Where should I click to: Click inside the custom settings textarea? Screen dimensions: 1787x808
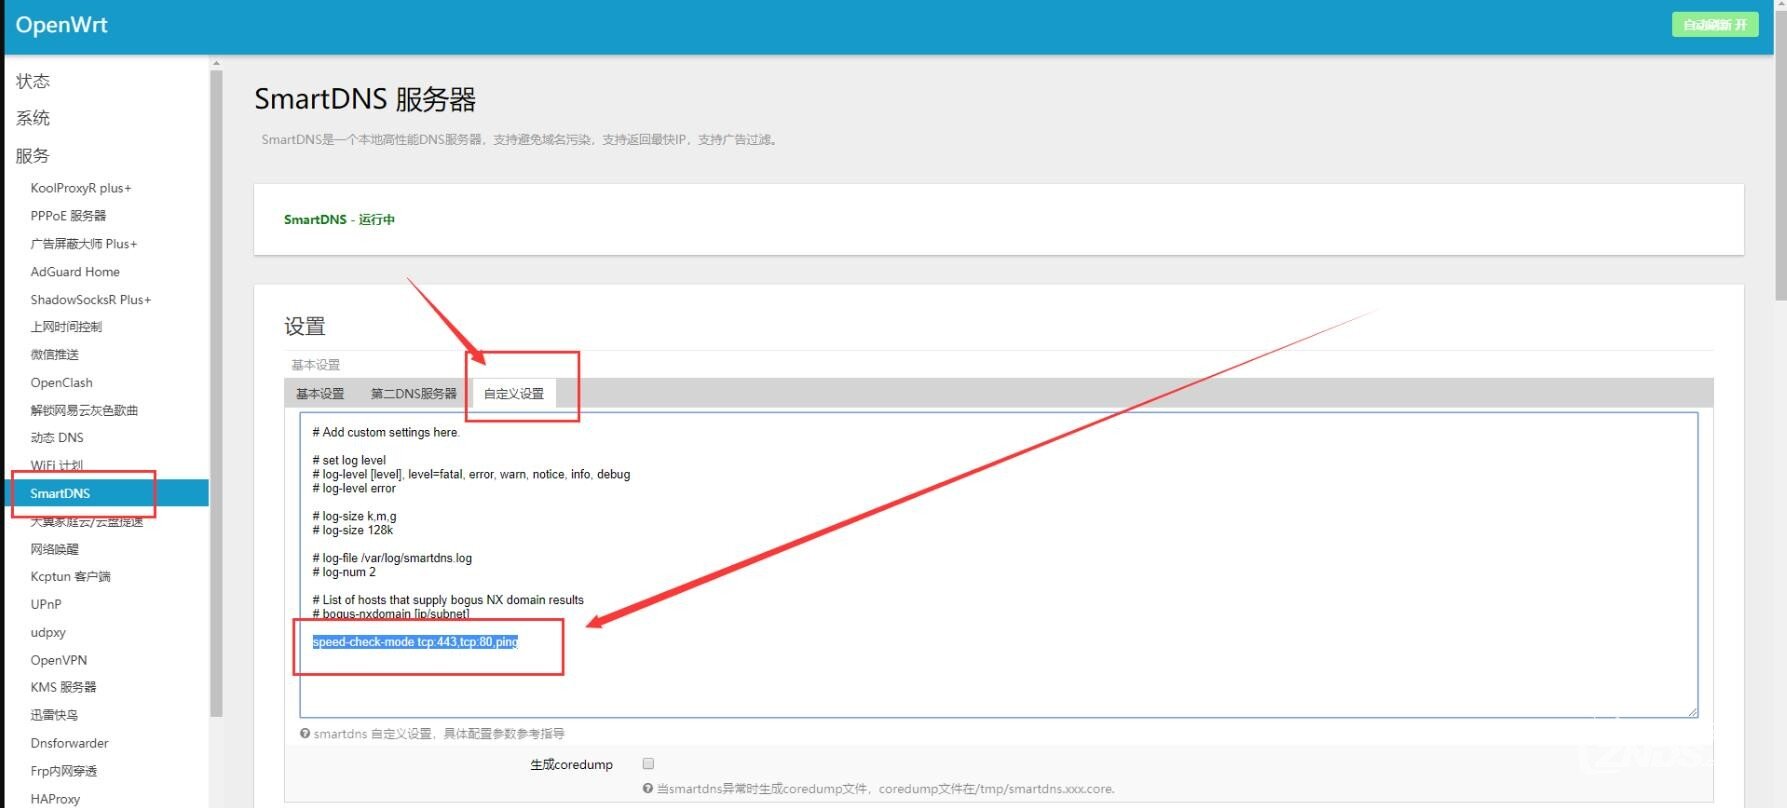(998, 565)
